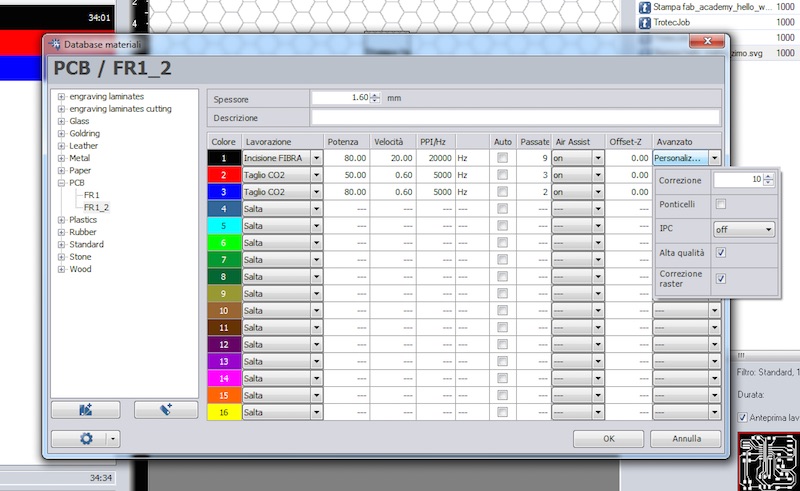
Task: Select the FR1_2 material in tree
Action: pos(96,207)
